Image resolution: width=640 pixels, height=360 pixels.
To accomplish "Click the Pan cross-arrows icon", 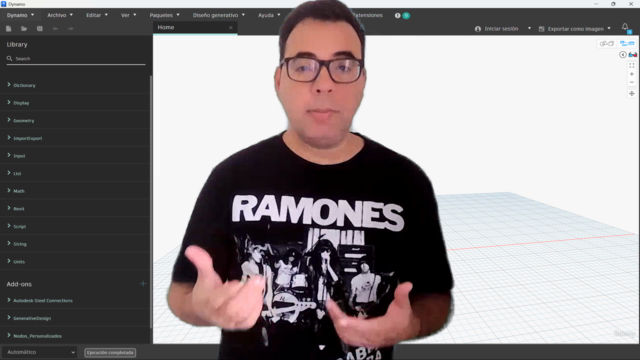I will [x=632, y=93].
